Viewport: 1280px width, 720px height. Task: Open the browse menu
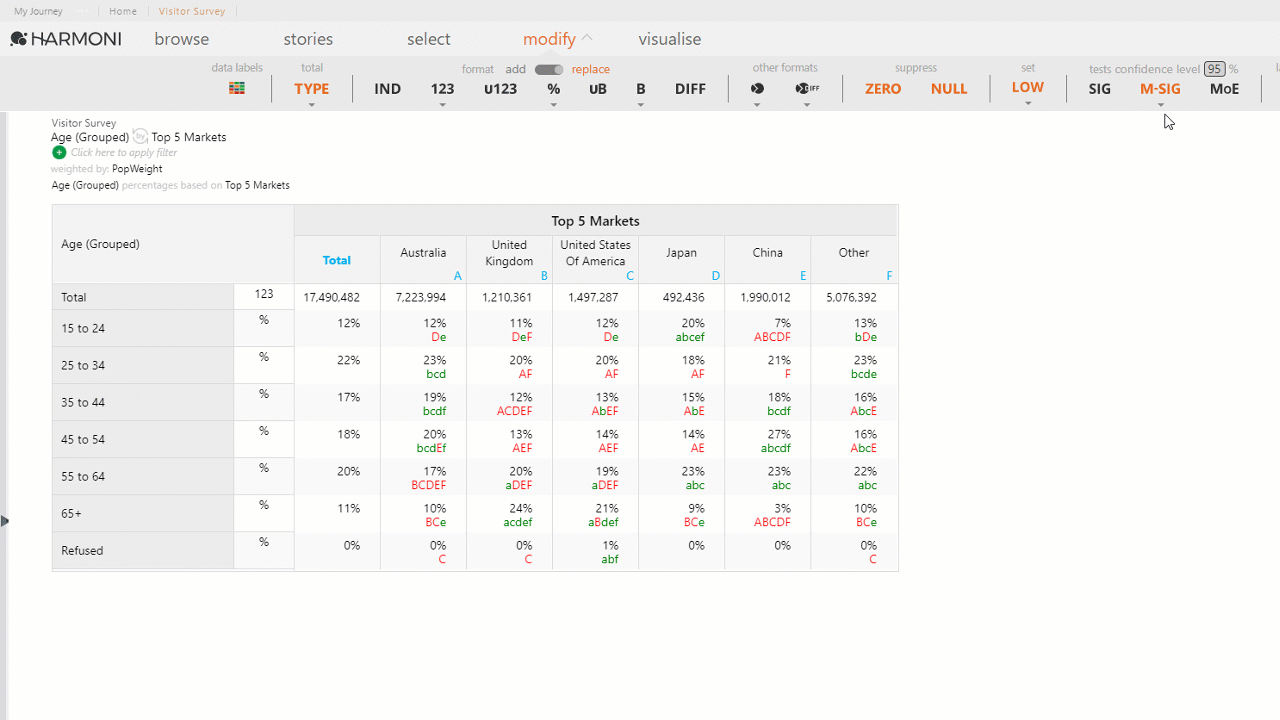point(182,39)
